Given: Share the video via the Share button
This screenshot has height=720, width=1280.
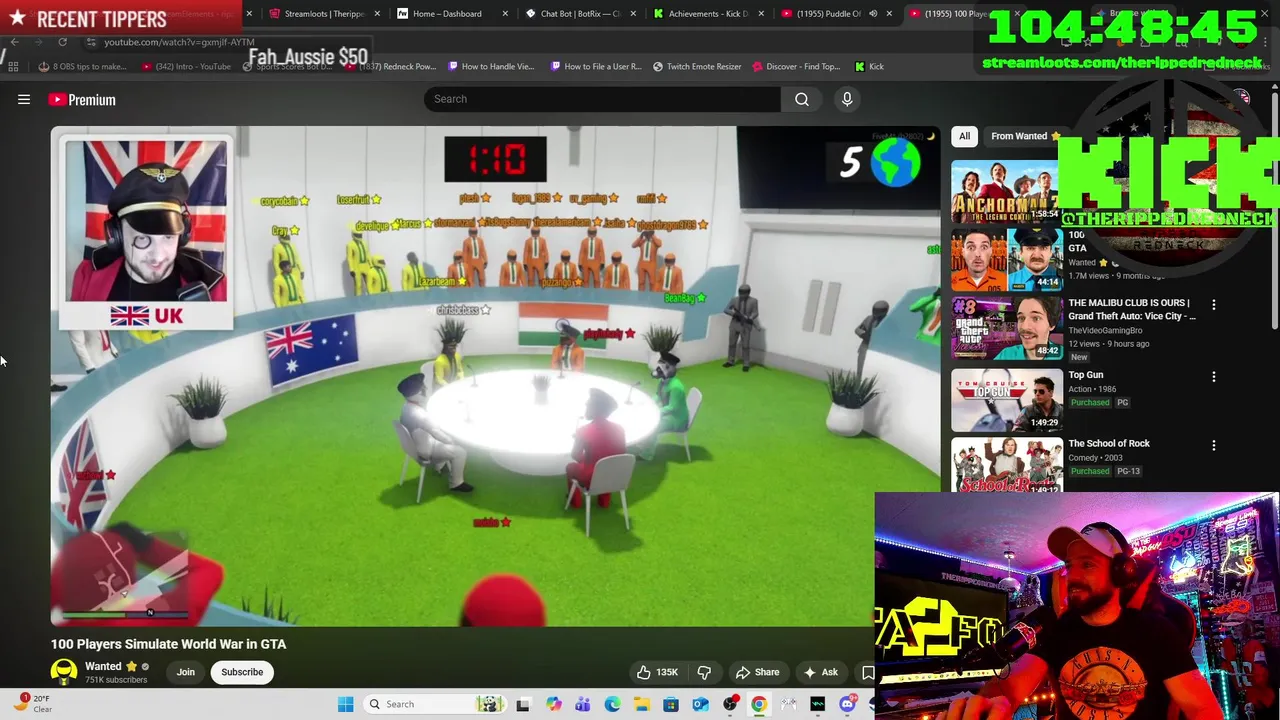Looking at the screenshot, I should 757,672.
